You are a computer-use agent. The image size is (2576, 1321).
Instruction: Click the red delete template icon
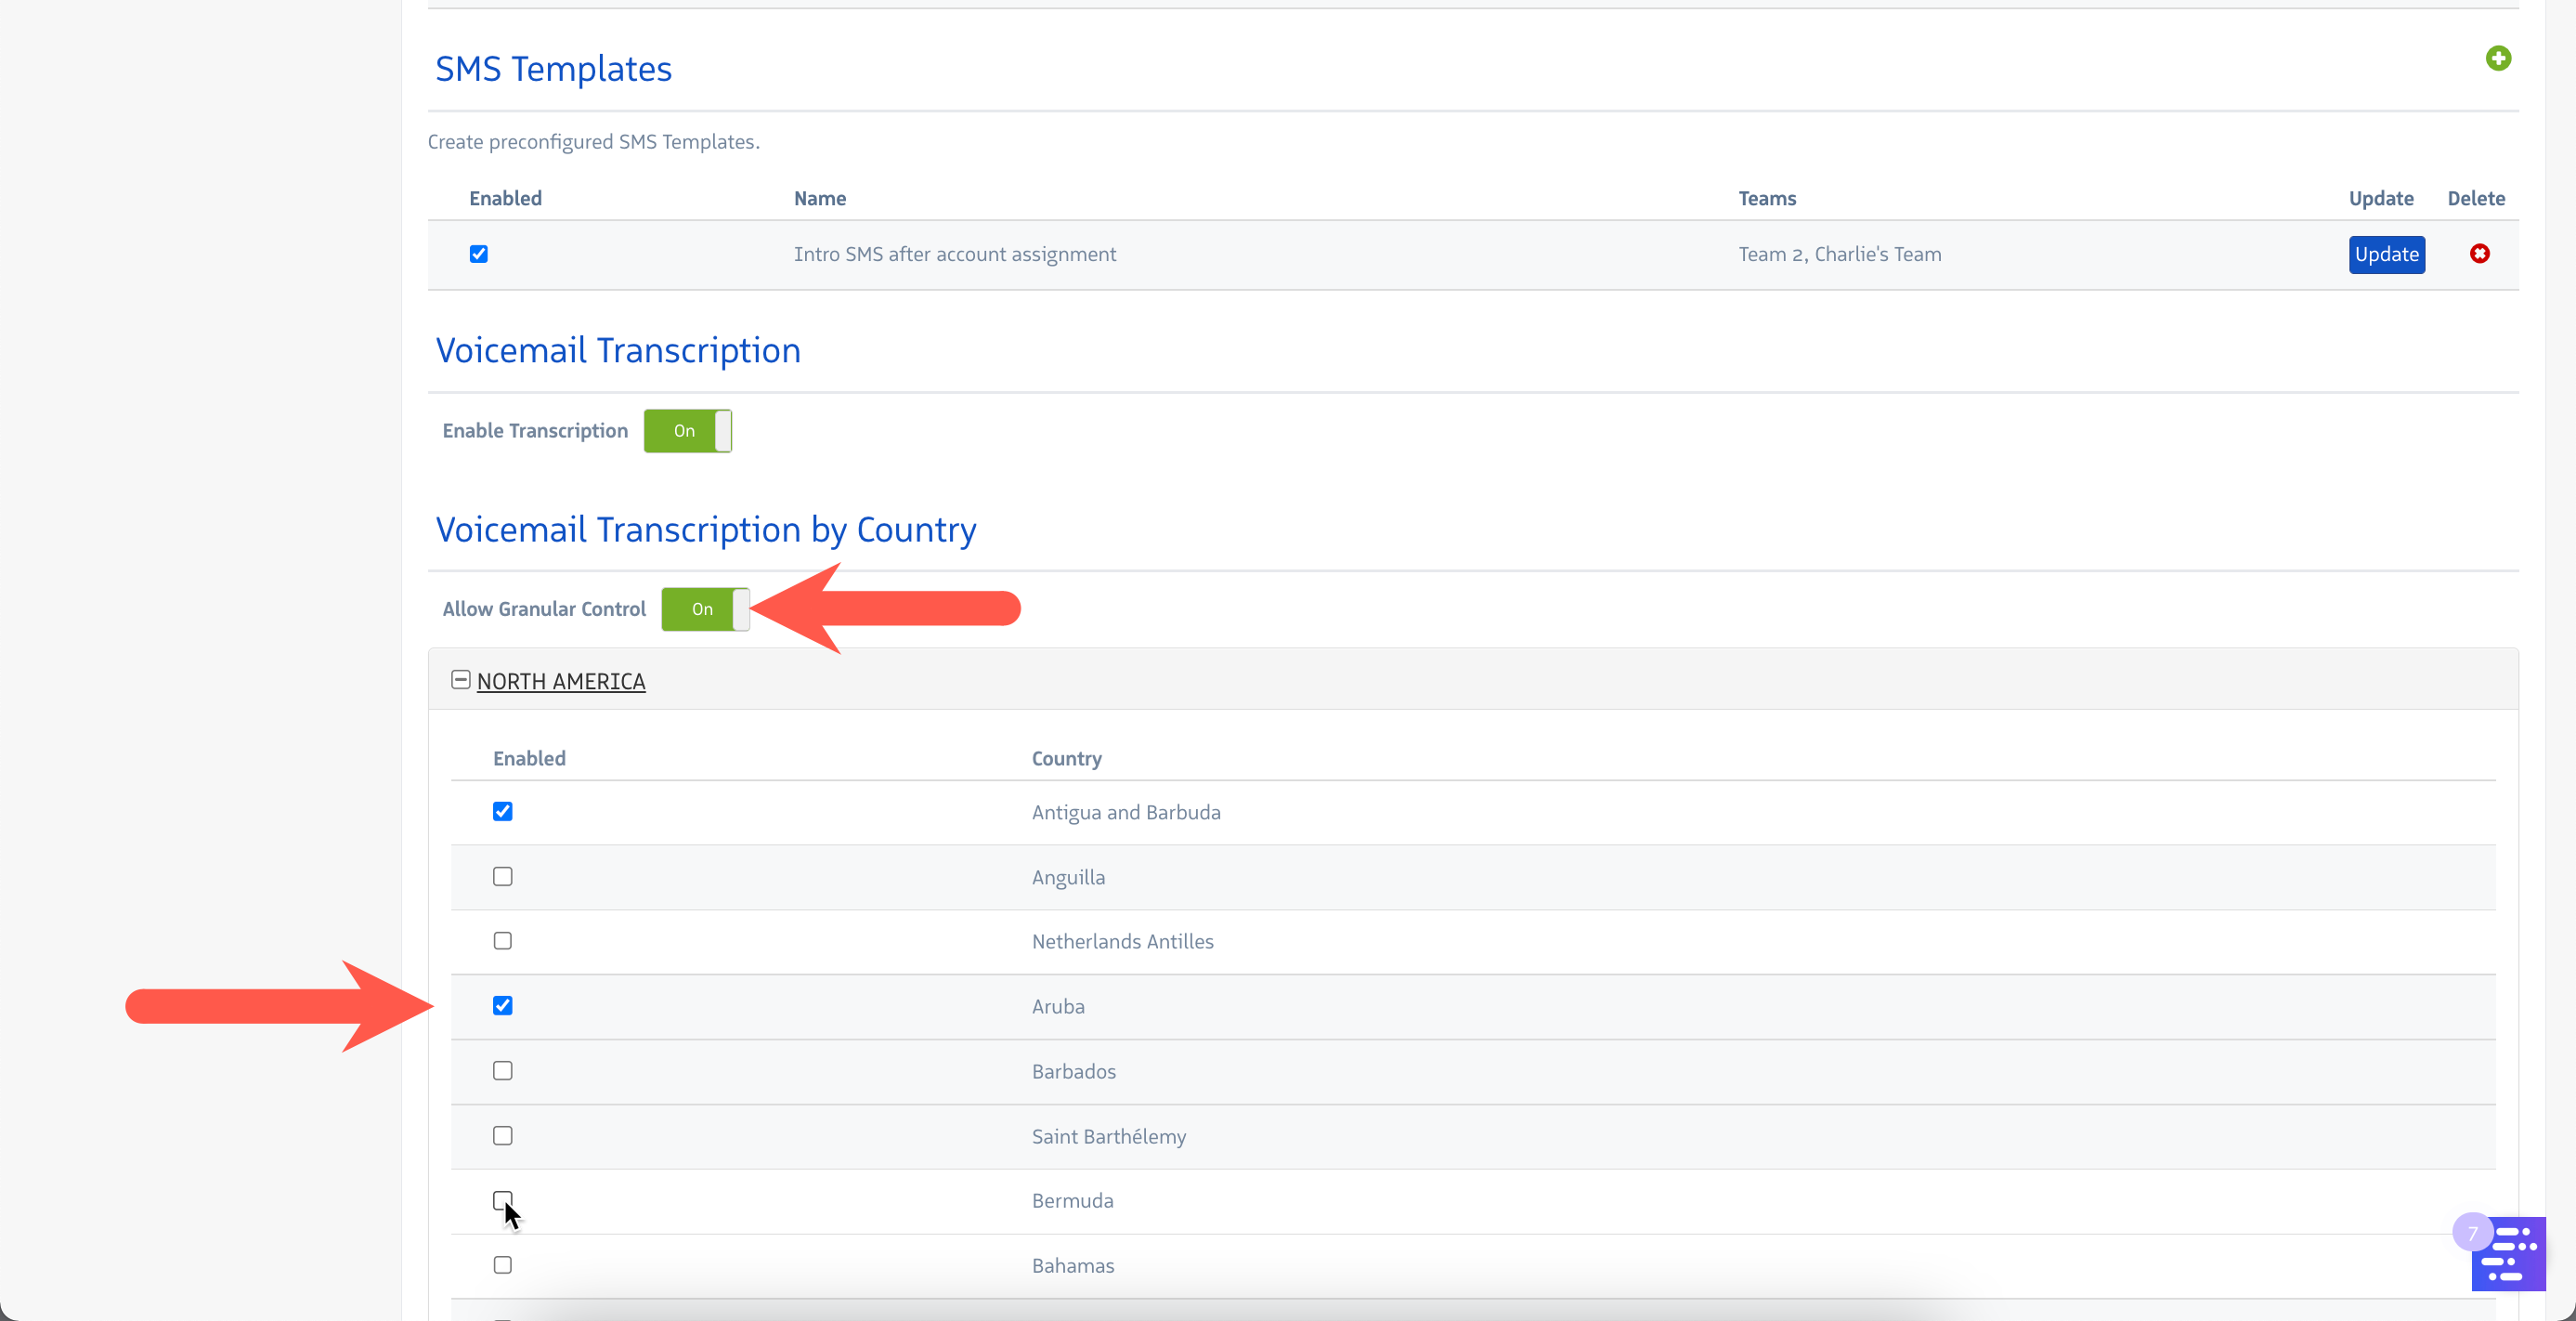[x=2479, y=254]
